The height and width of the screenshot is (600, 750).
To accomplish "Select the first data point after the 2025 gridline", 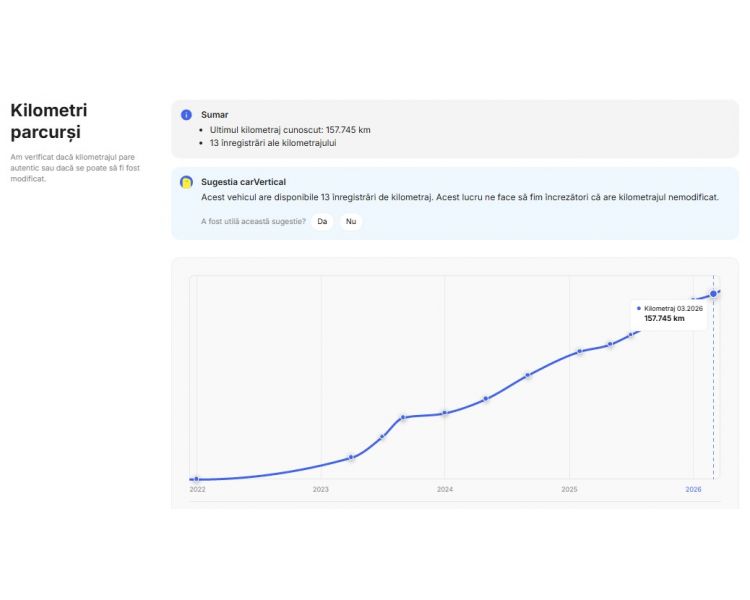I will (x=579, y=352).
